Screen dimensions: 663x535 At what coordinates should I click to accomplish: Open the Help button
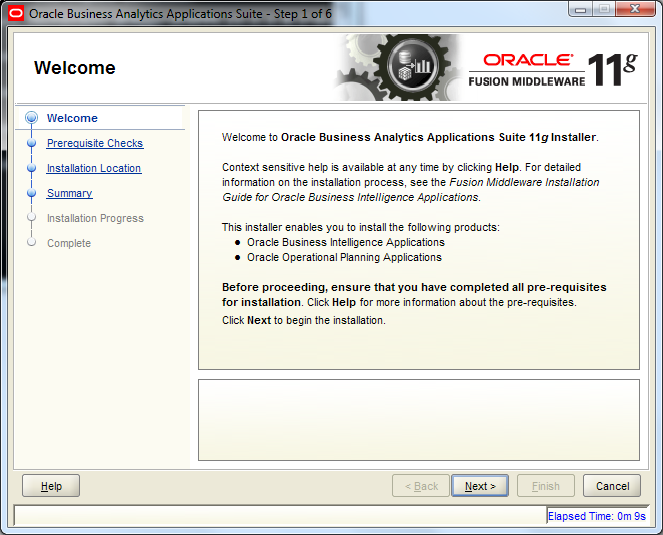click(x=51, y=486)
